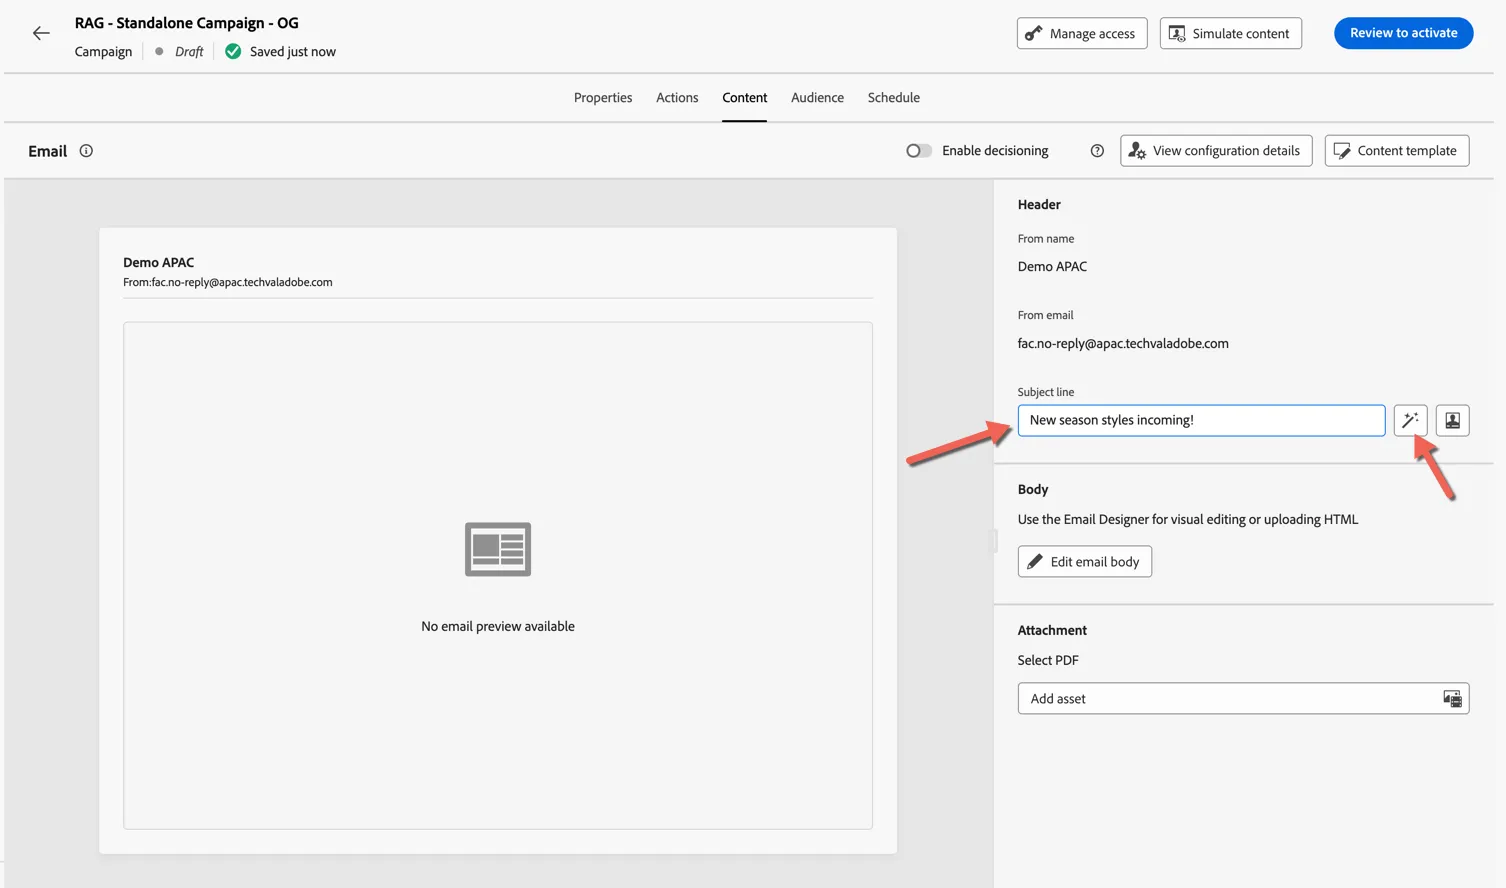1506x888 pixels.
Task: Click the Add asset field
Action: 1243,698
